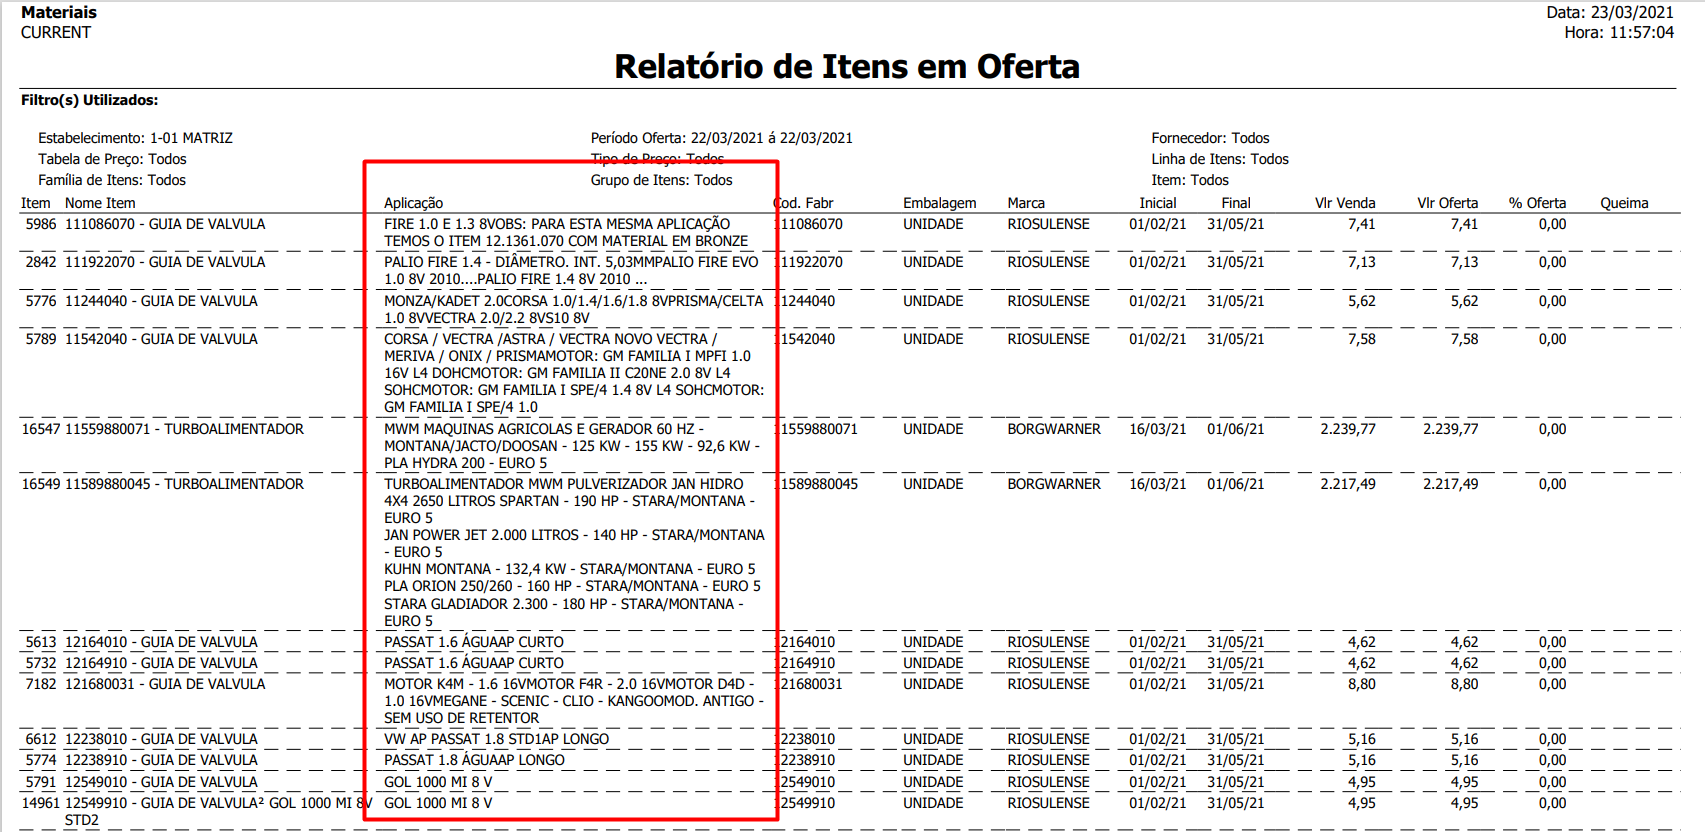Click the "Inicial" column header
Image resolution: width=1705 pixels, height=832 pixels.
[x=1158, y=203]
